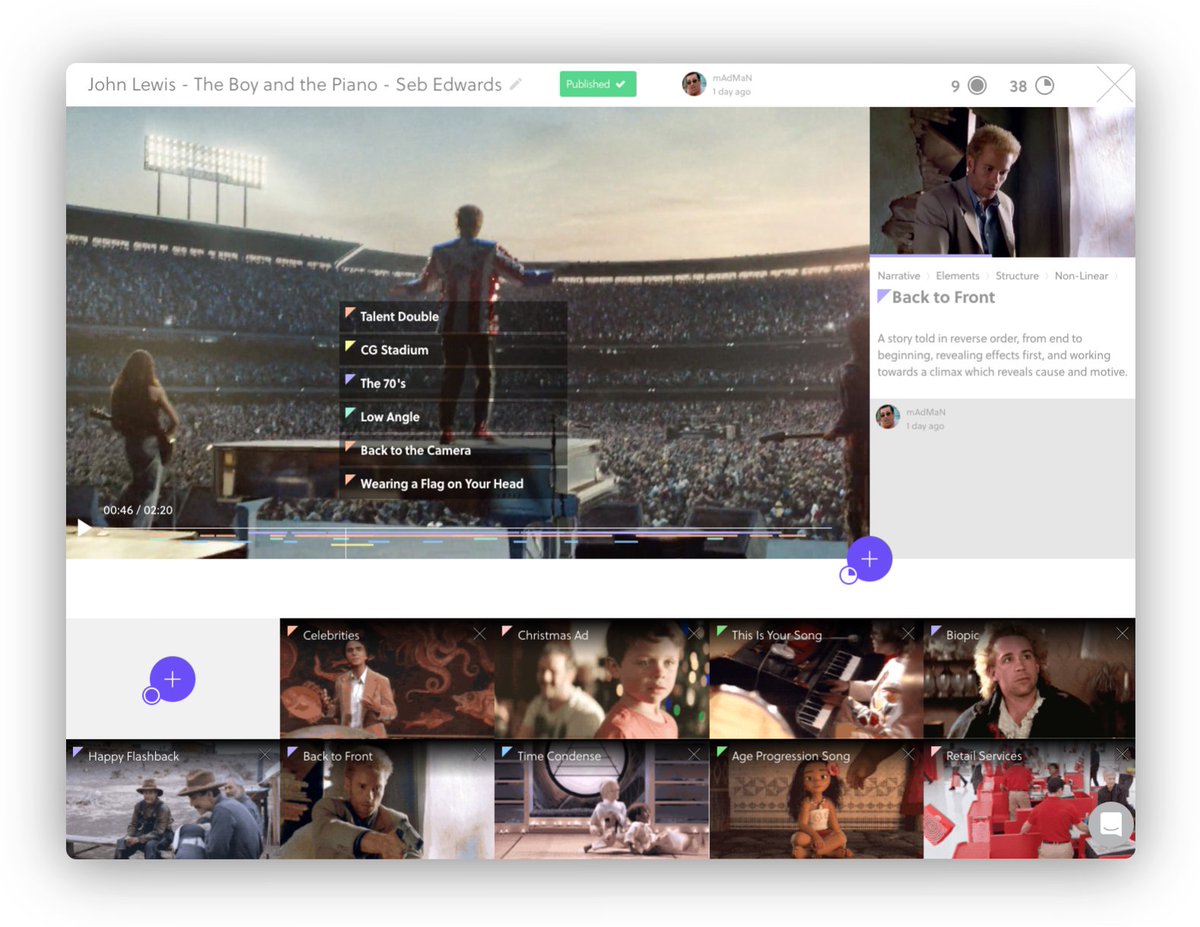
Task: Select The 70's tag
Action: click(x=453, y=383)
